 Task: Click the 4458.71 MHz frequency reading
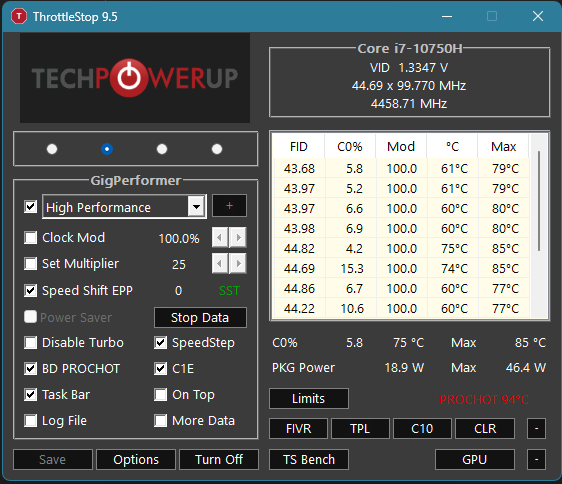coord(409,104)
